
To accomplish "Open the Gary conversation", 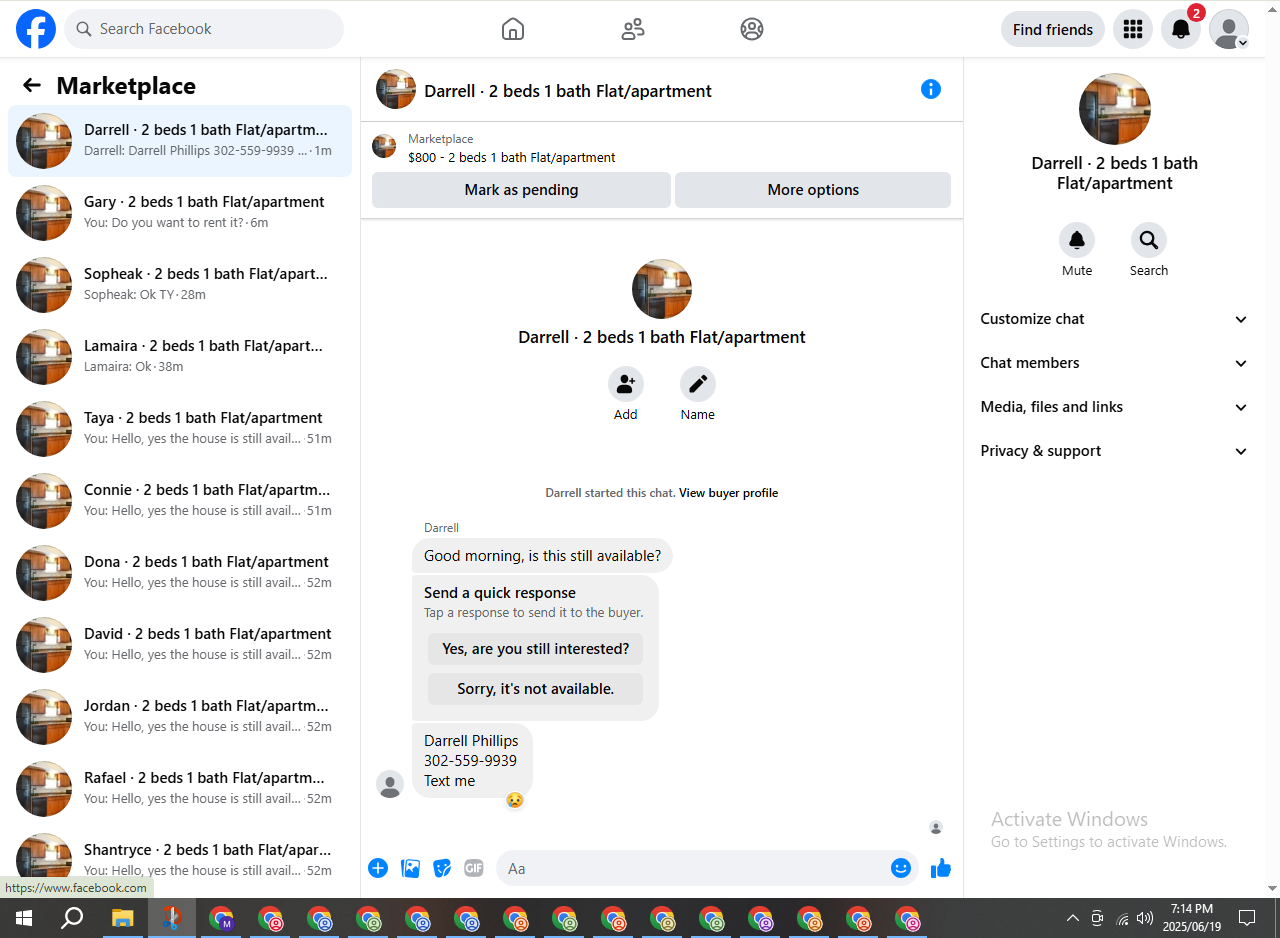I will point(180,212).
